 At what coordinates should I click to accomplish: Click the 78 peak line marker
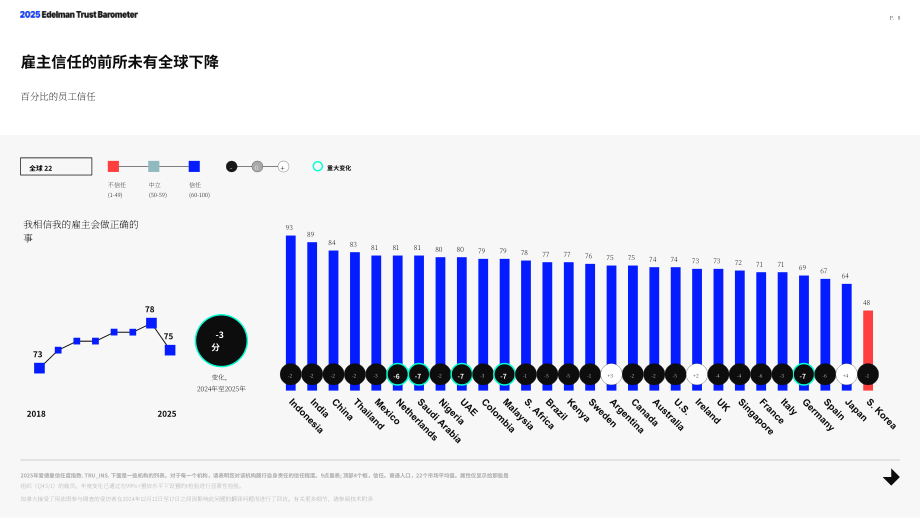151,323
